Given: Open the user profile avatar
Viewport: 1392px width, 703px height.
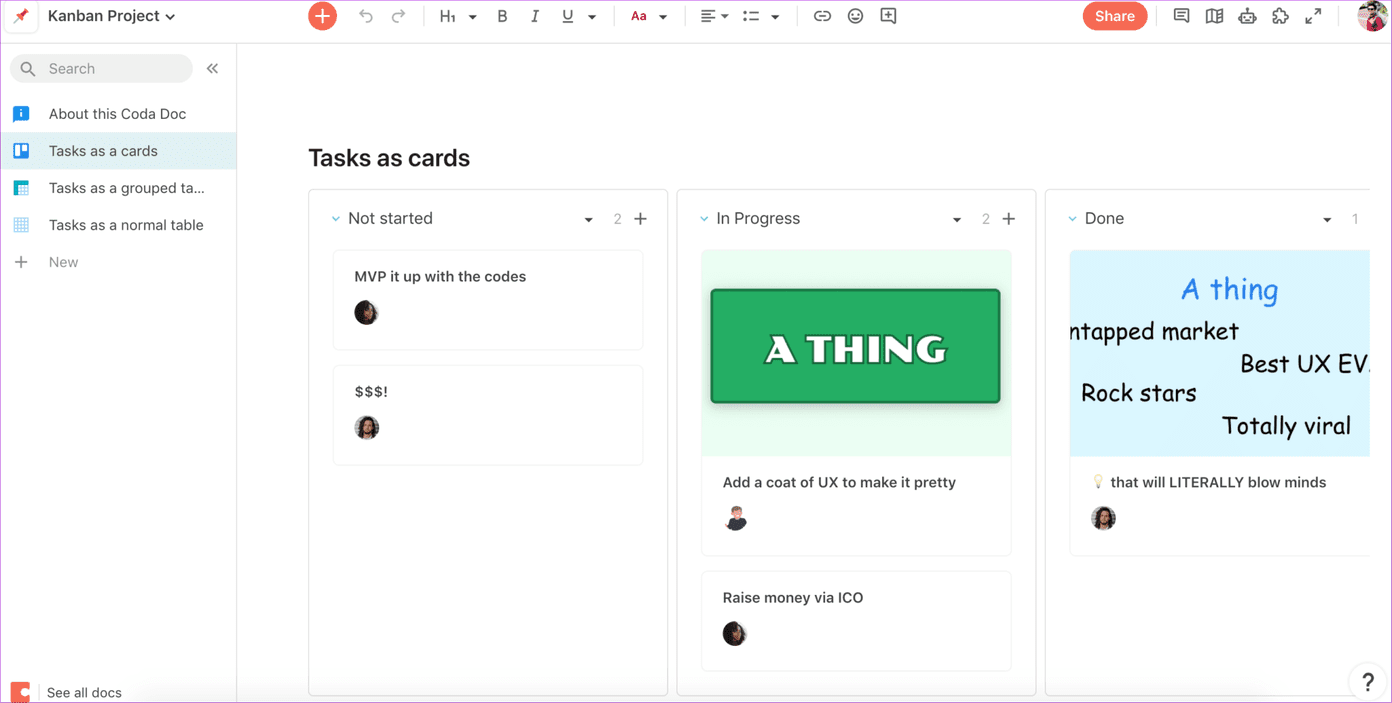Looking at the screenshot, I should (1372, 16).
